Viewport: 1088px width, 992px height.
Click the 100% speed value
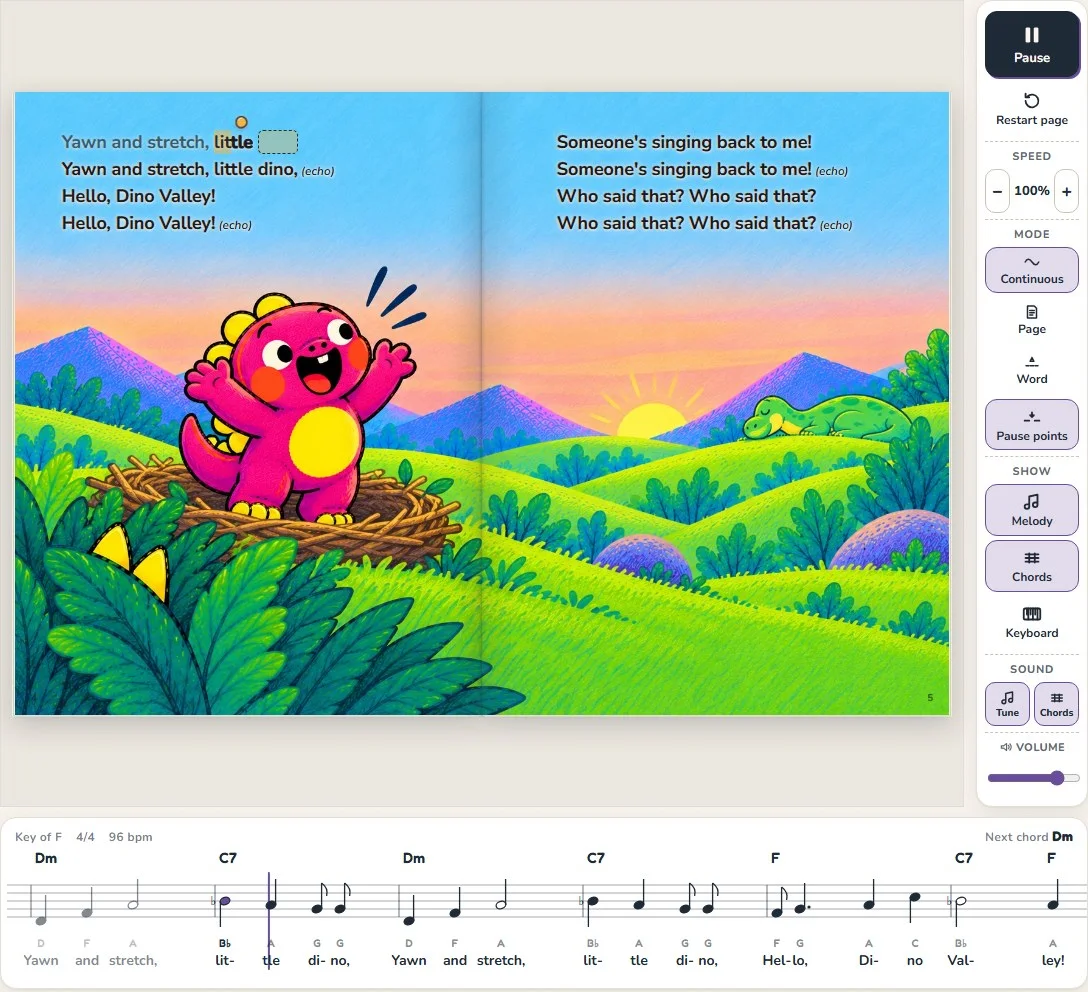(x=1031, y=191)
